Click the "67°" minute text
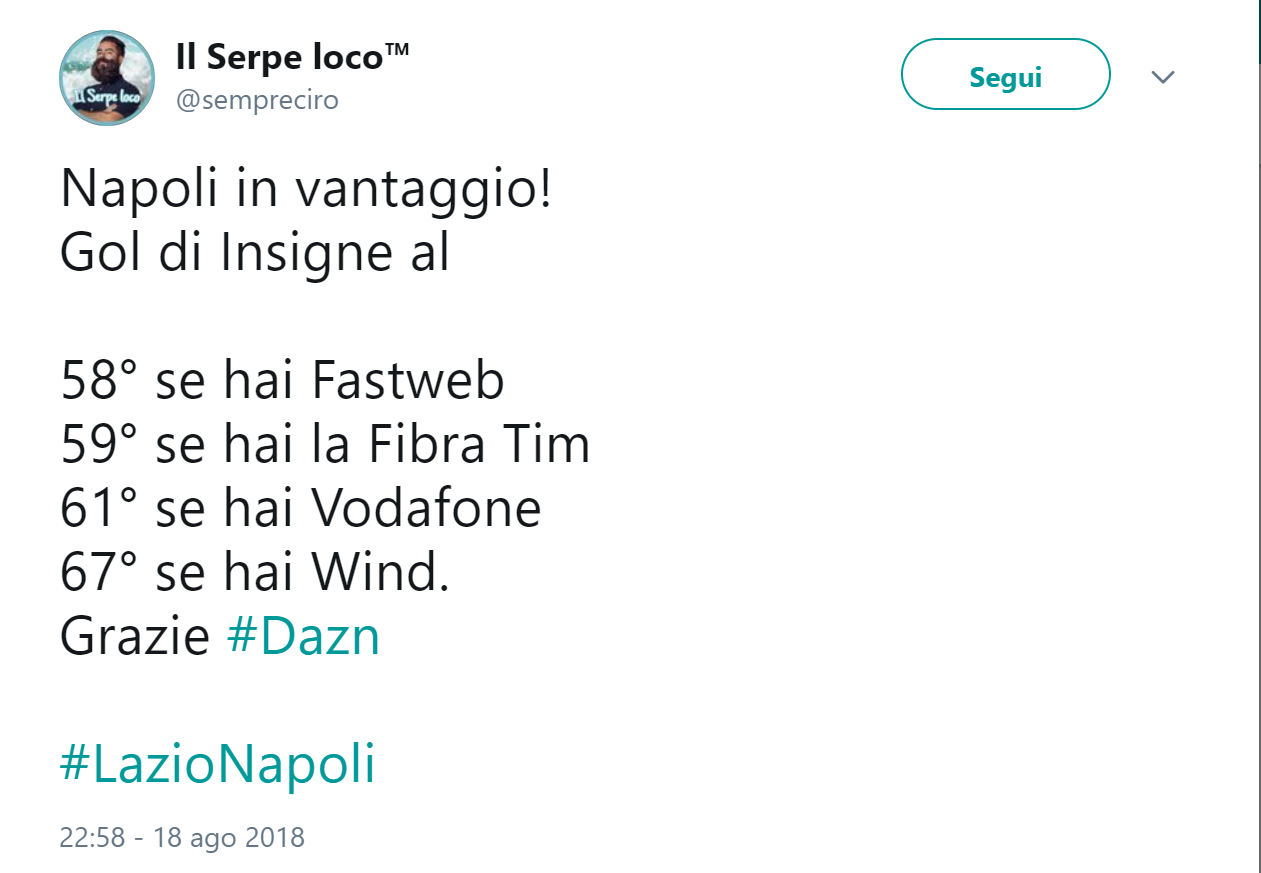 (x=97, y=573)
